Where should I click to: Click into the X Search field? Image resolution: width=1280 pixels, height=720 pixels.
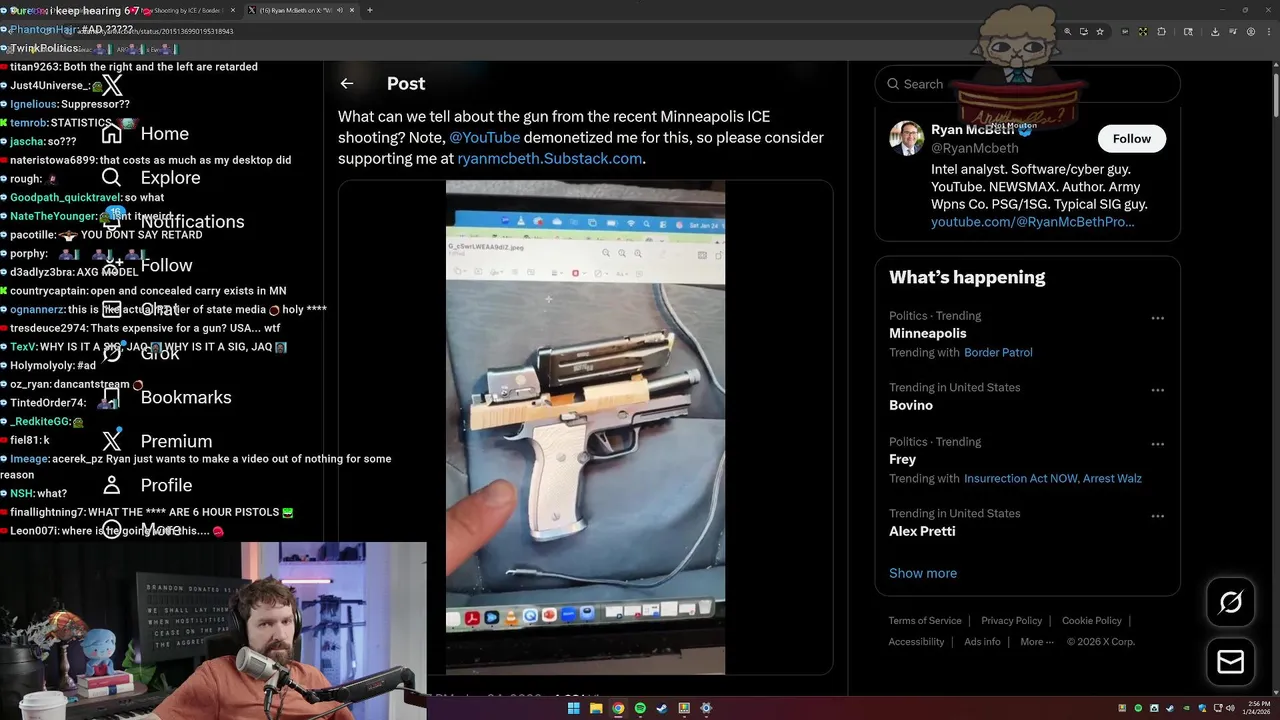1027,84
